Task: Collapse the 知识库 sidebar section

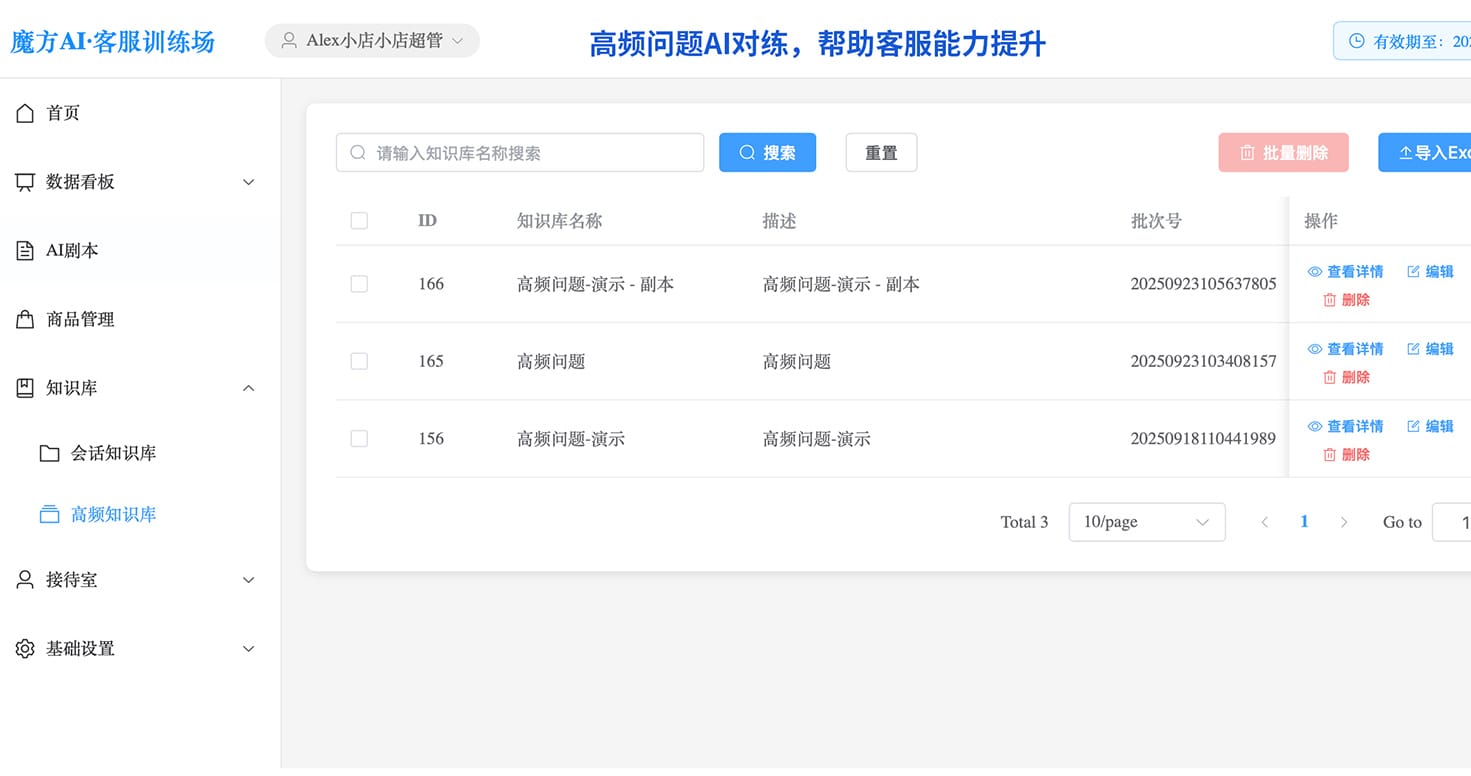Action: [249, 388]
